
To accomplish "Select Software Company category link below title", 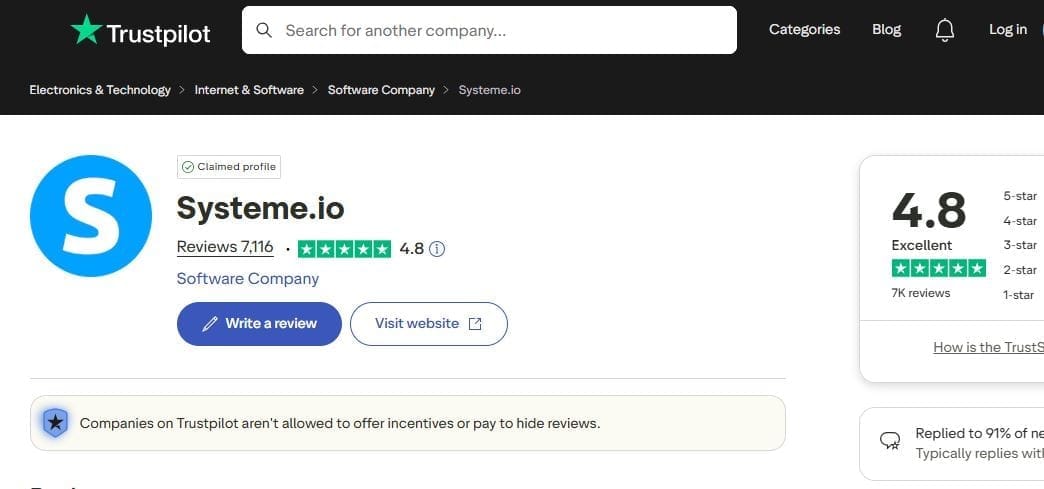I will [248, 279].
